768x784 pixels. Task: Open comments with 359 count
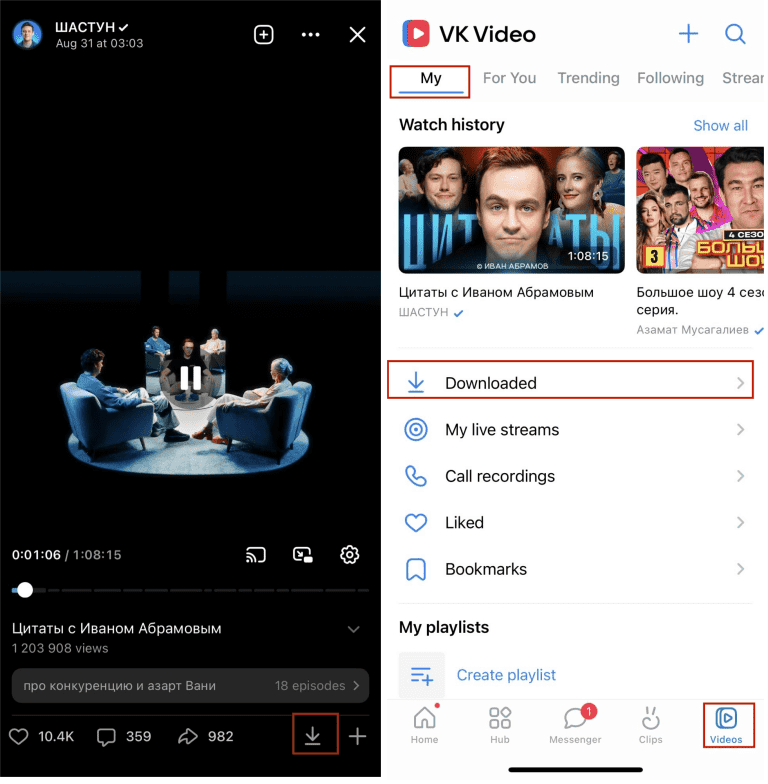(x=124, y=737)
